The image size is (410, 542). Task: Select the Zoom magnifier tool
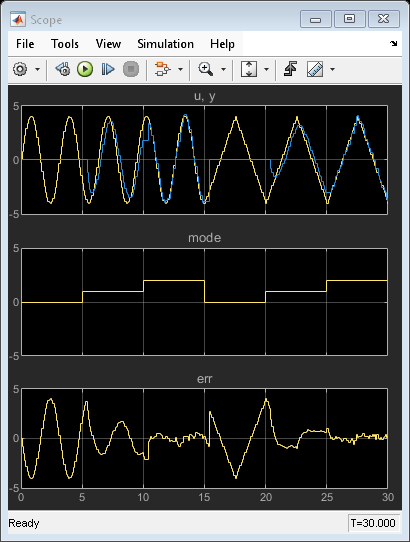(206, 69)
